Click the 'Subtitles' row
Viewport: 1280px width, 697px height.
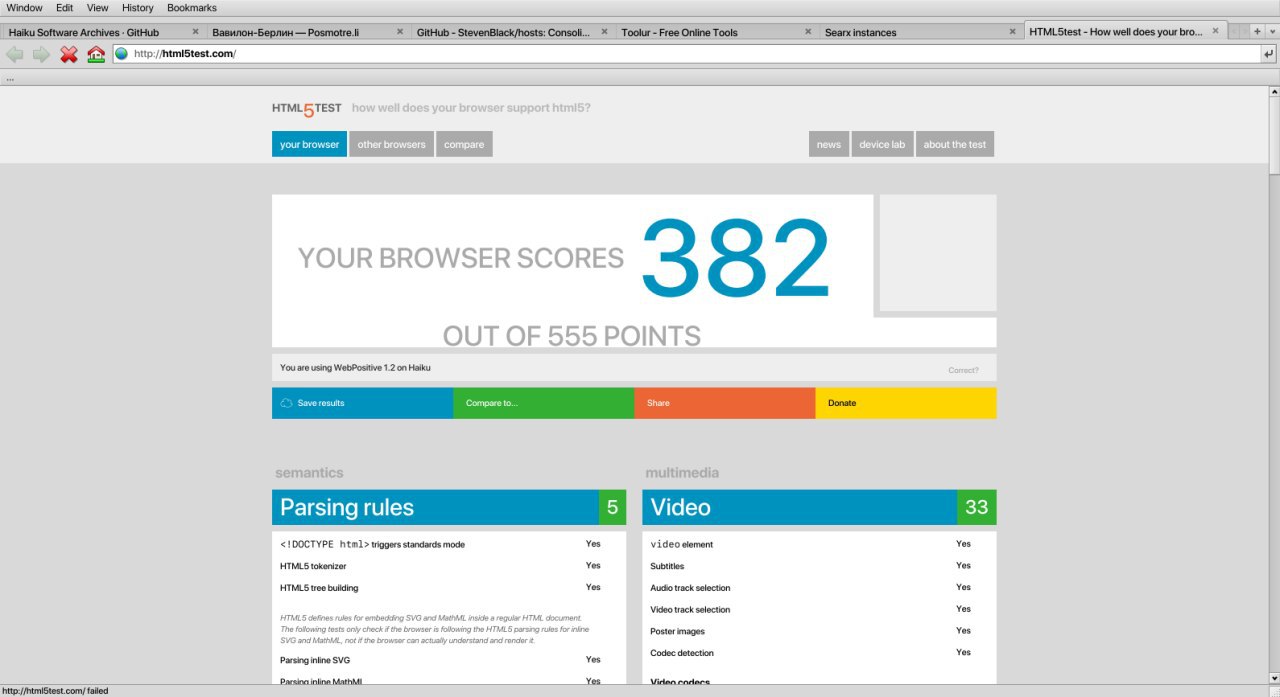(819, 566)
